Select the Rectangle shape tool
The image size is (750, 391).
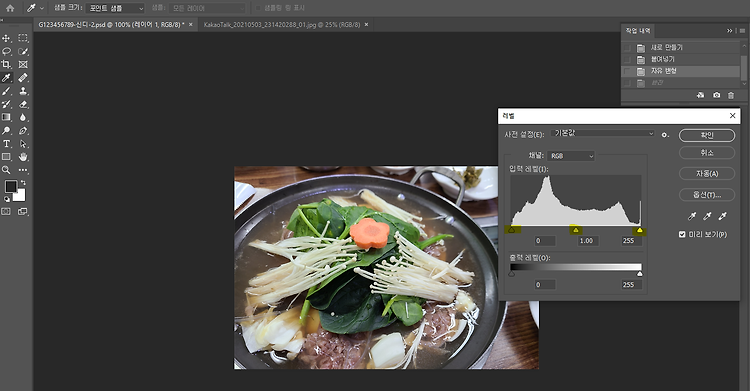pyautogui.click(x=6, y=156)
